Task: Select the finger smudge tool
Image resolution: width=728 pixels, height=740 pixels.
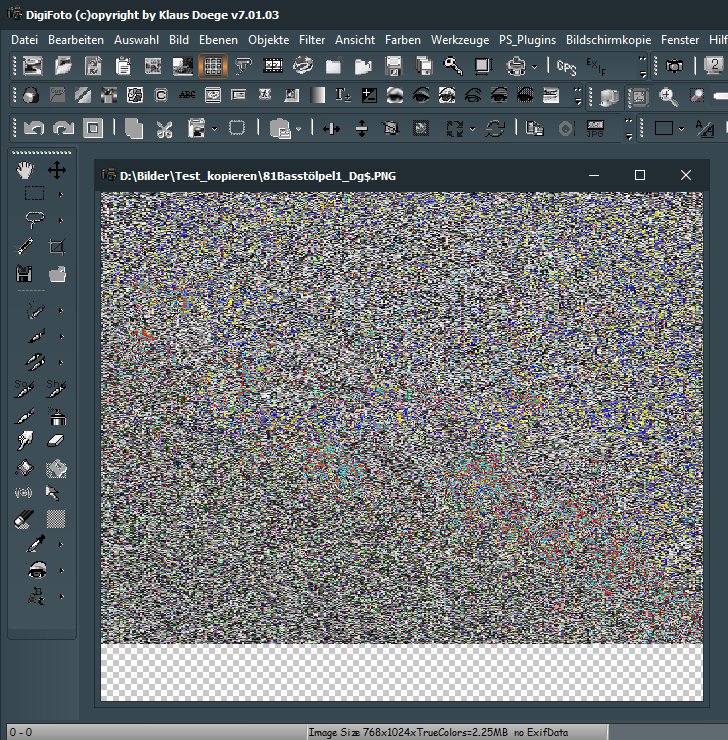Action: (x=25, y=441)
